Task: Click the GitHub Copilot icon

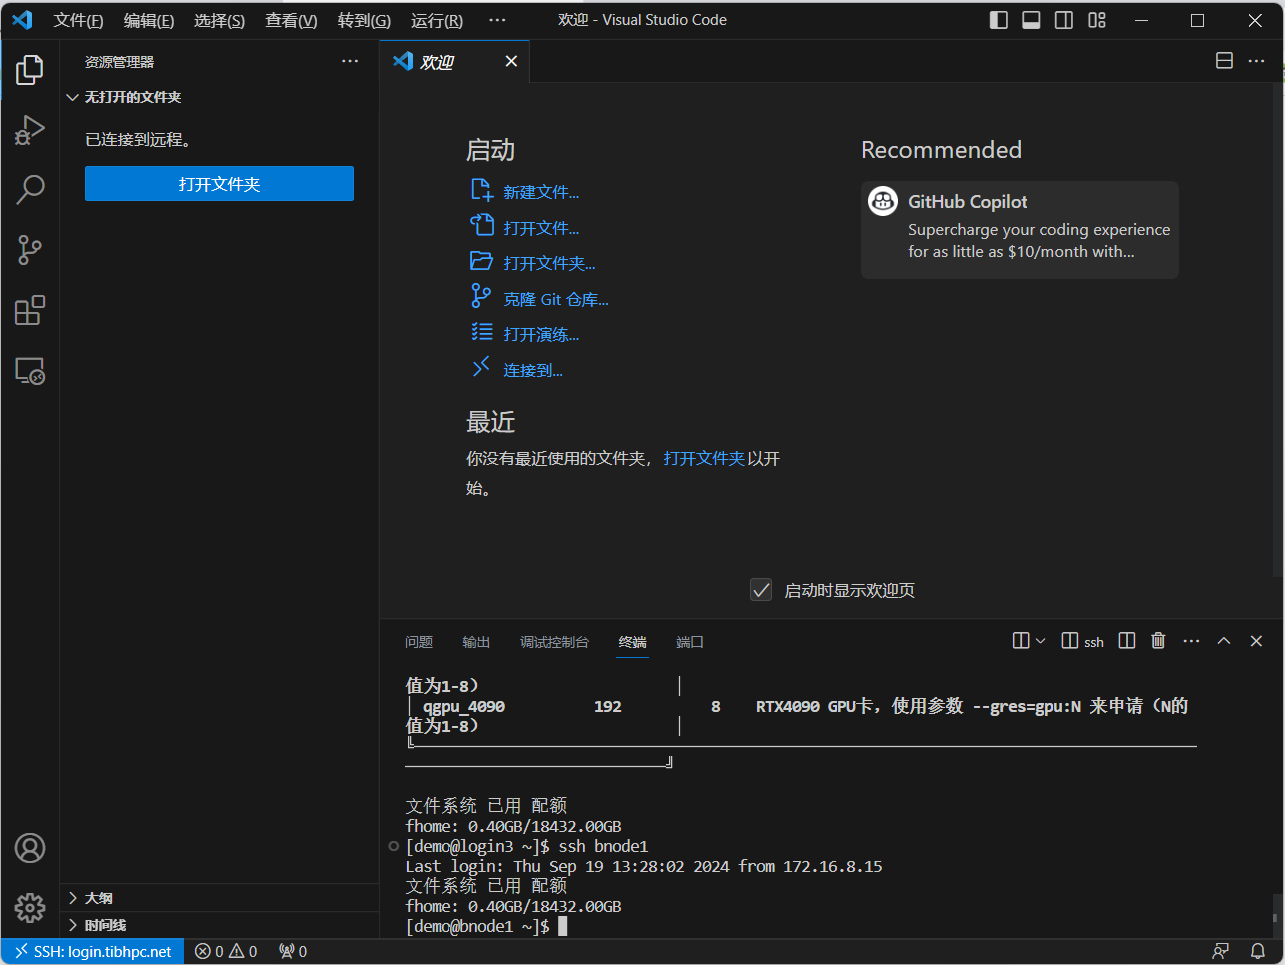Action: 883,201
